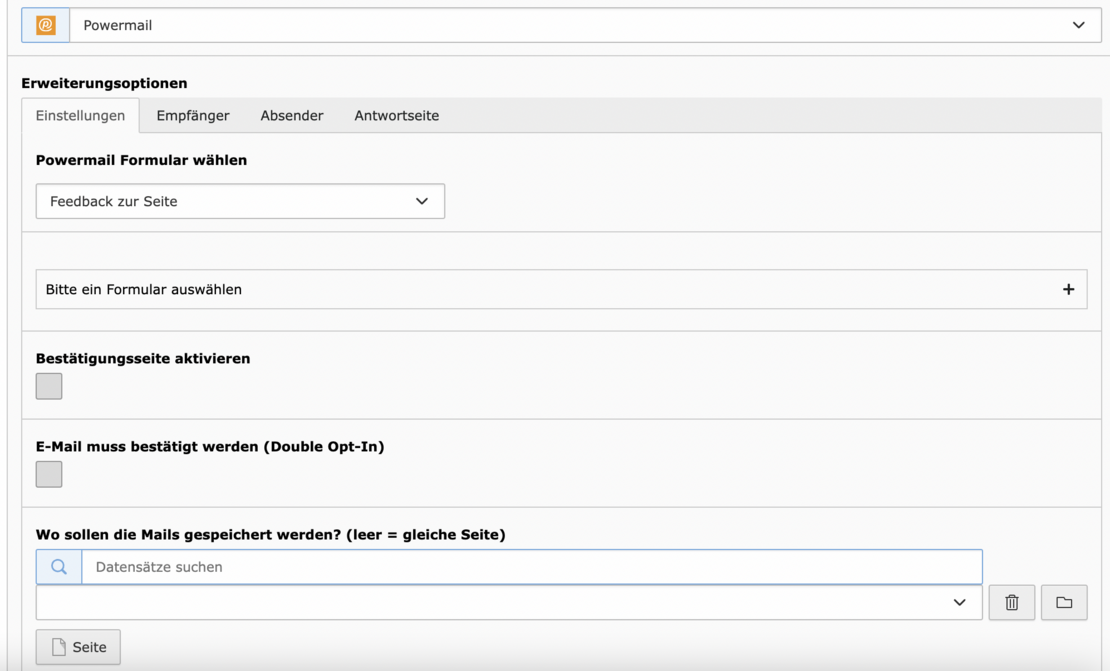The height and width of the screenshot is (671, 1110).
Task: Expand the 'Bitte ein Formular auswählen' row
Action: click(540, 290)
